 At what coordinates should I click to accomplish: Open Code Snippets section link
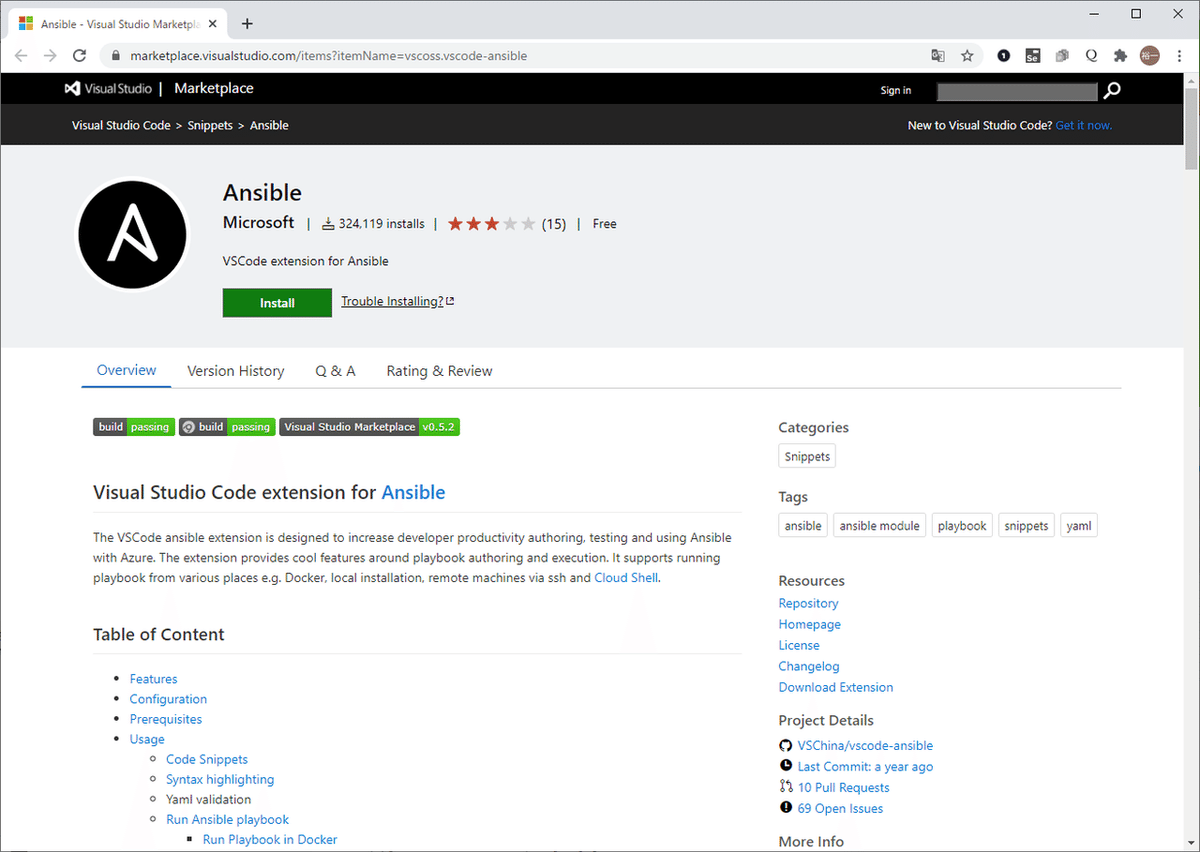pos(207,759)
